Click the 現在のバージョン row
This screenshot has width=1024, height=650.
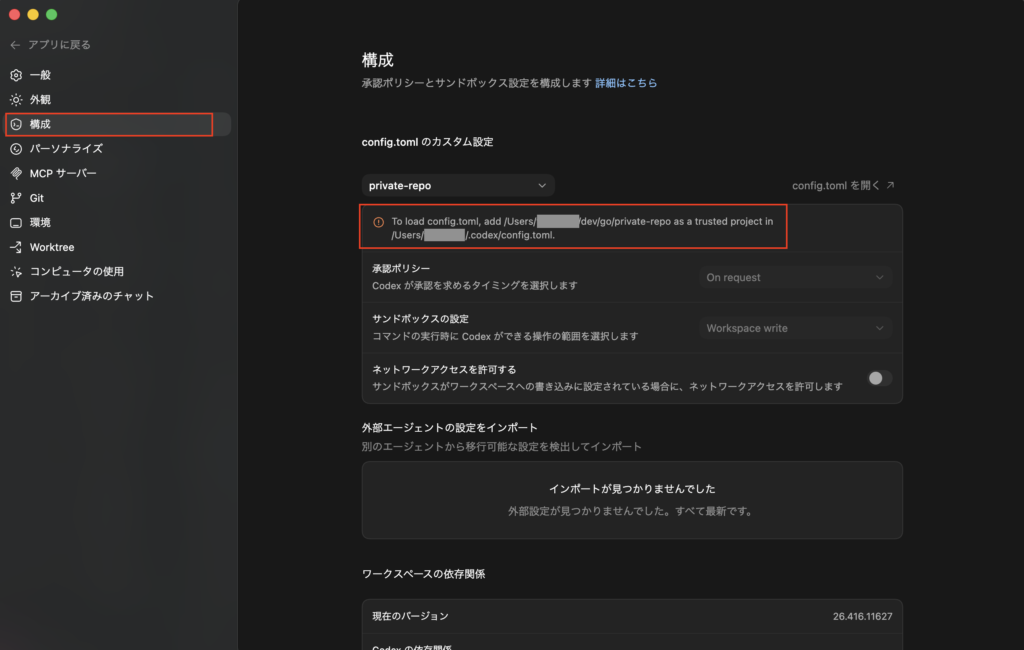coord(632,616)
